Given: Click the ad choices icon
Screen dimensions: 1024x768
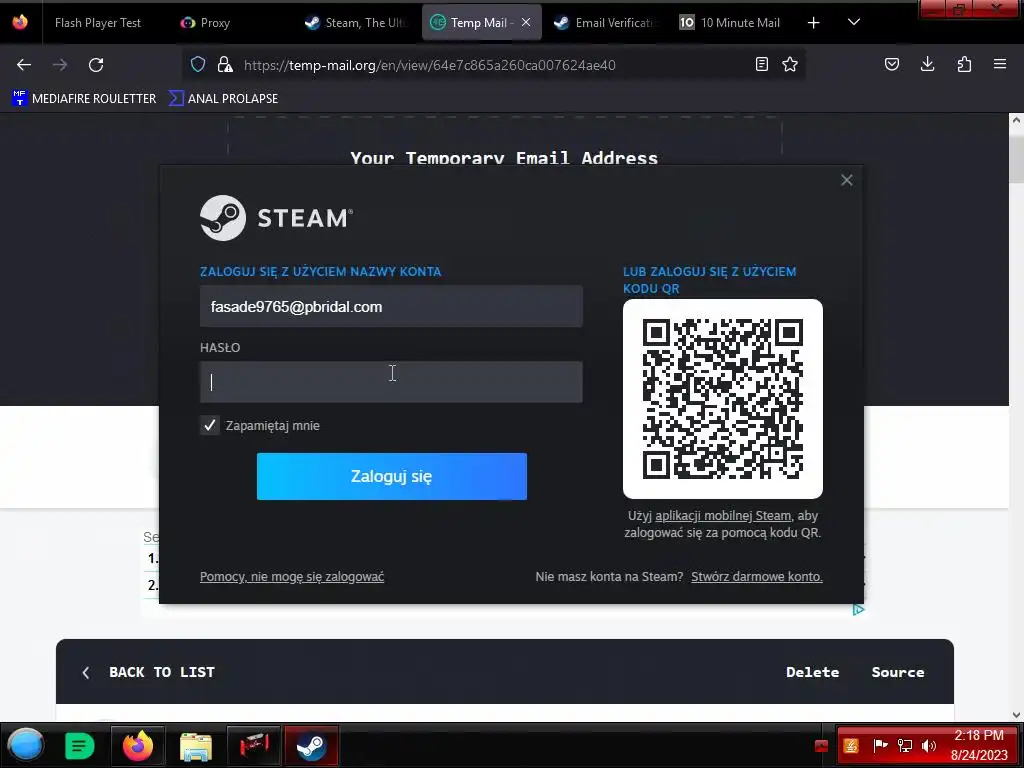Looking at the screenshot, I should [858, 609].
